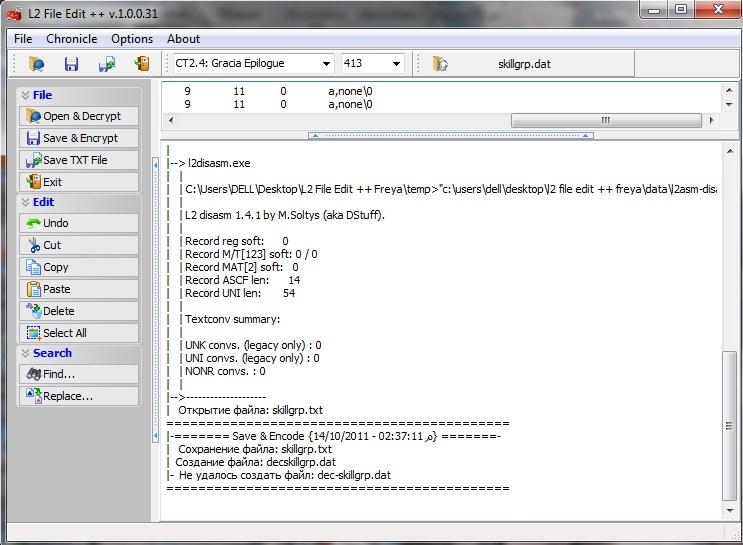Click the folder icon beside skillgrp.dat
This screenshot has height=545, width=743.
coord(441,64)
